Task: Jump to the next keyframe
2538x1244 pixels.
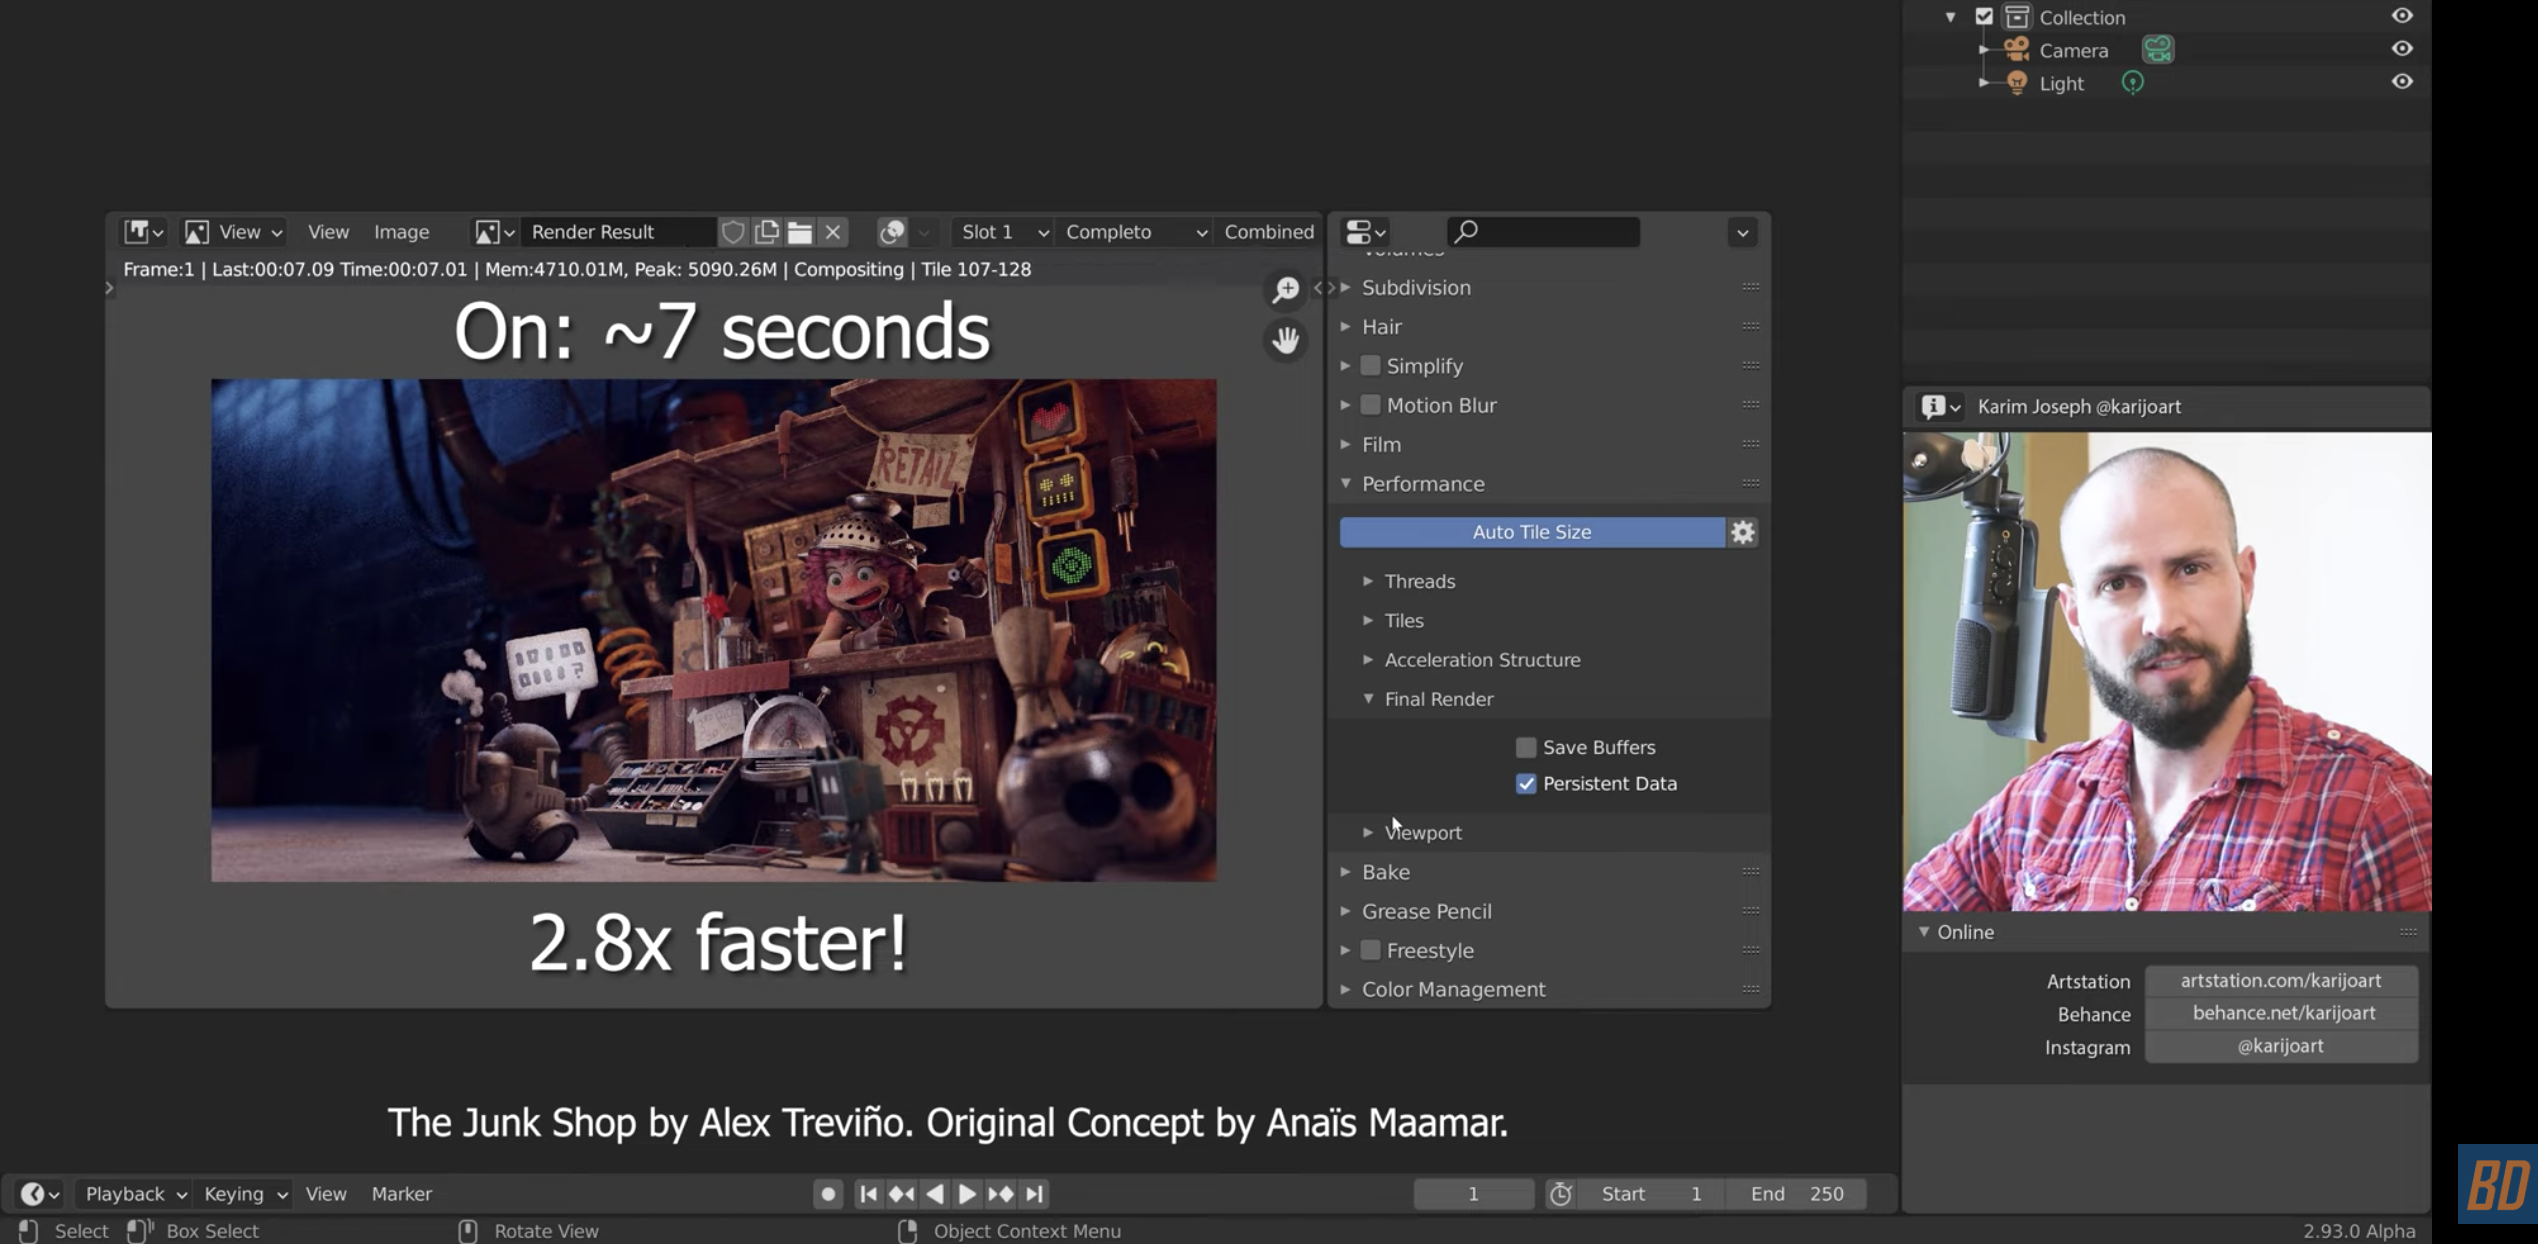Action: [1000, 1193]
